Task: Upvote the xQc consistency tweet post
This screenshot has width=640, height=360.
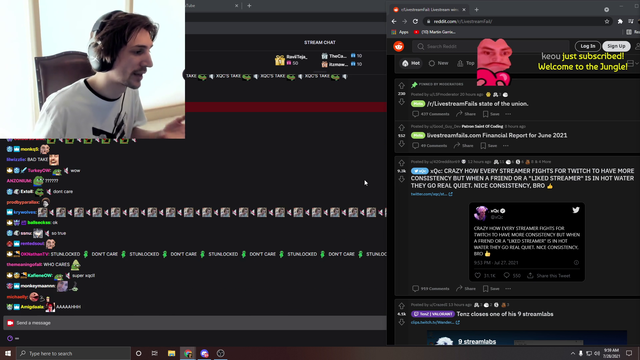Action: pyautogui.click(x=402, y=163)
